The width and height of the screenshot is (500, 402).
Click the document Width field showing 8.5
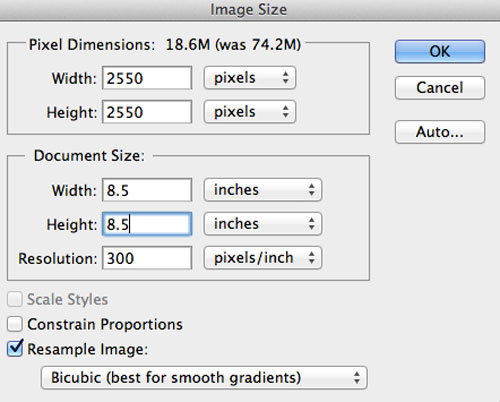(x=147, y=190)
